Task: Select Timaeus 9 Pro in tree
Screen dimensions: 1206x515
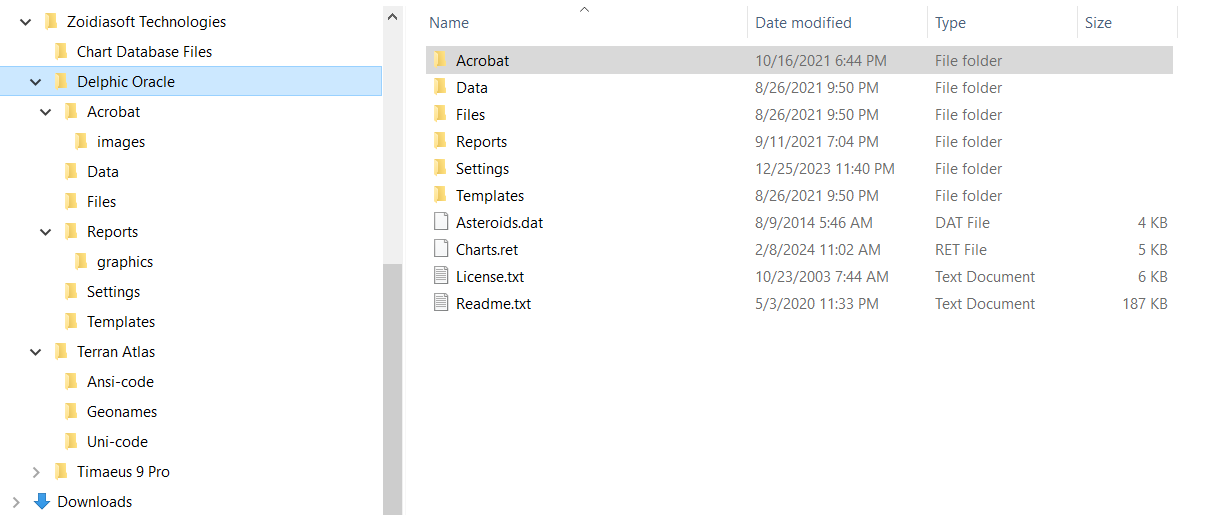Action: [x=123, y=472]
